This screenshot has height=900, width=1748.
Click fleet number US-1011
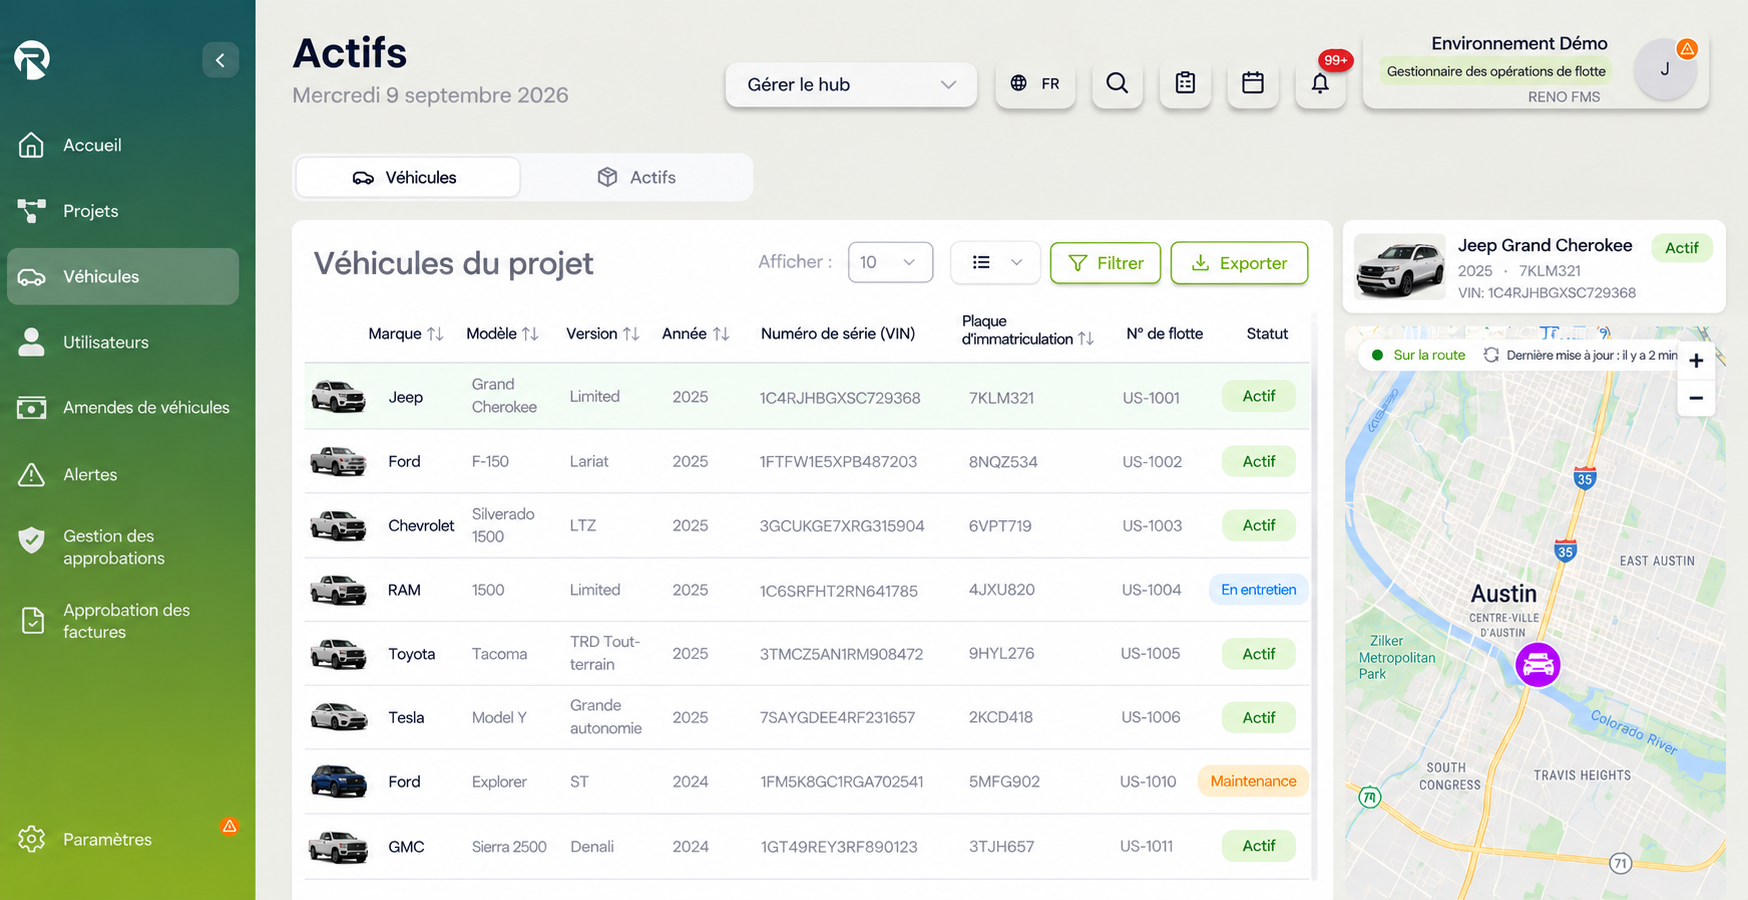(x=1146, y=846)
